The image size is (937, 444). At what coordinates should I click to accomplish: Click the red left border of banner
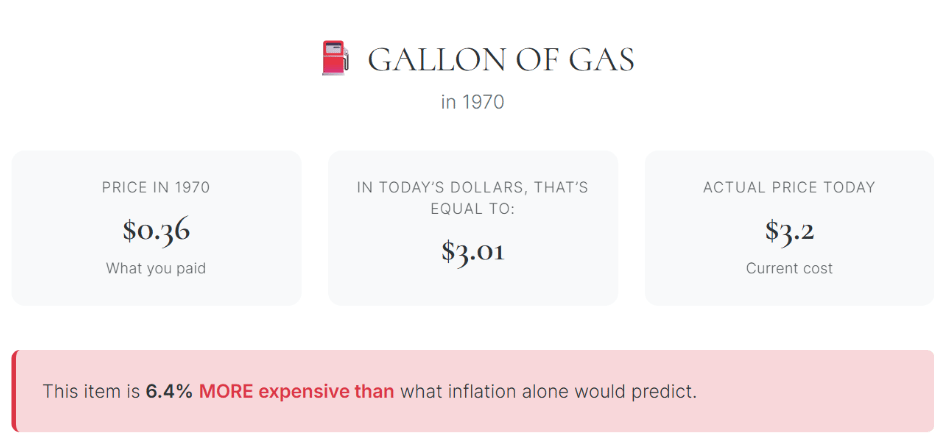pos(14,391)
